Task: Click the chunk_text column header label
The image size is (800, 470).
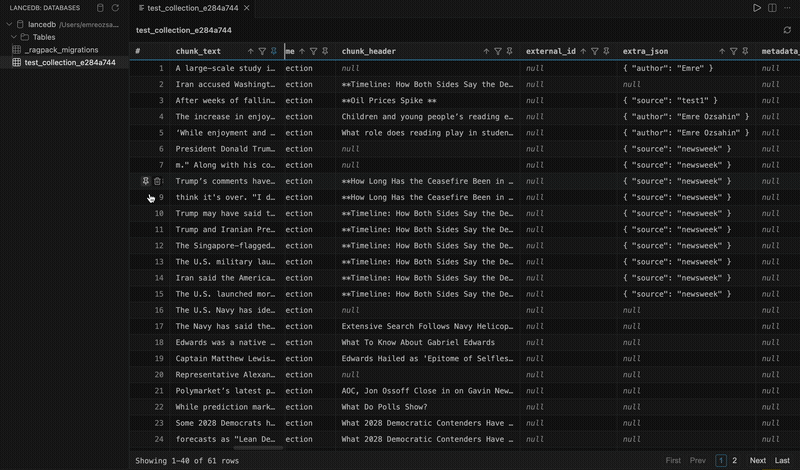Action: click(x=198, y=51)
